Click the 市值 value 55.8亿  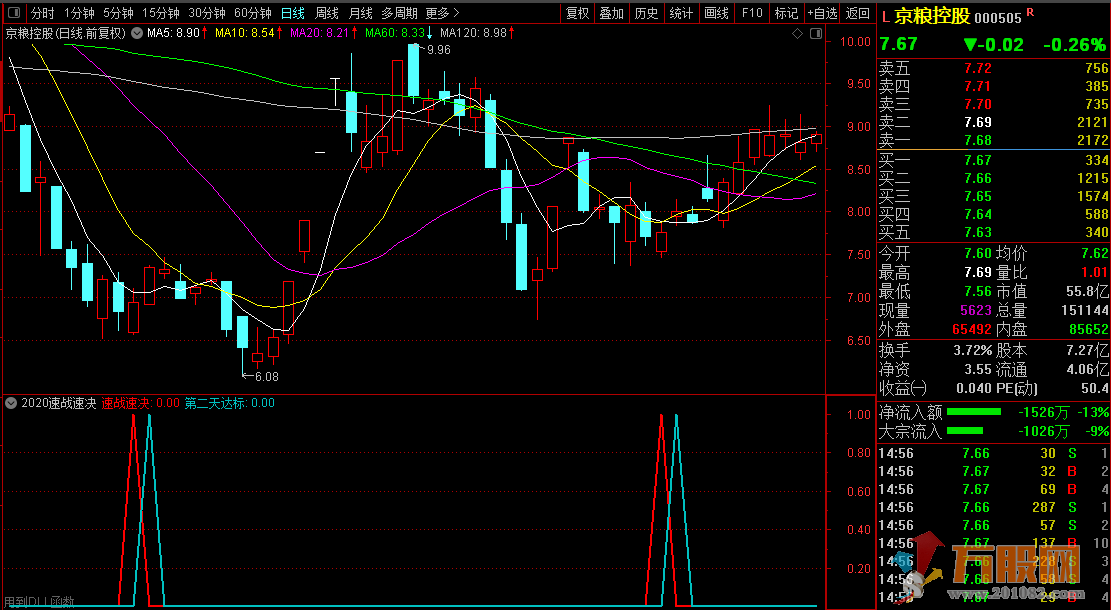click(x=1088, y=291)
